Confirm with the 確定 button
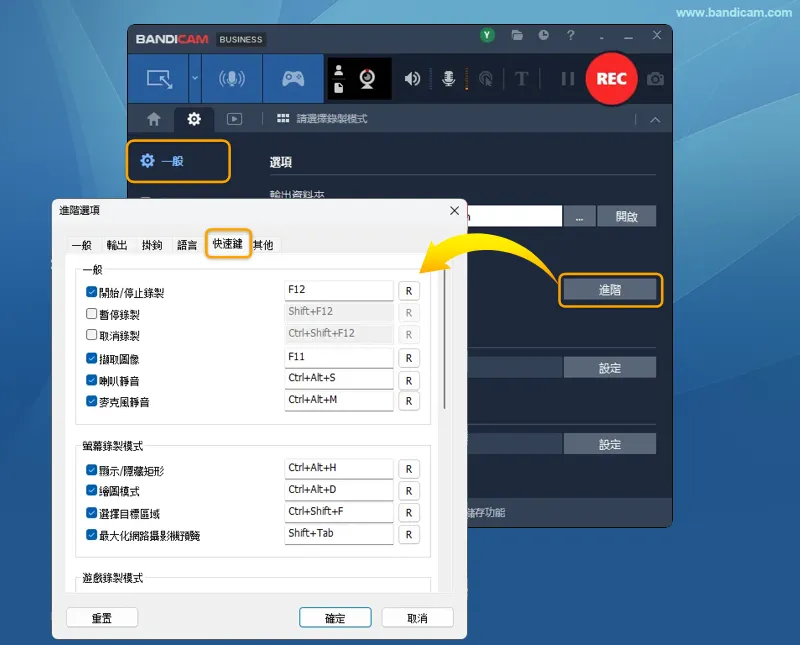 pyautogui.click(x=335, y=618)
